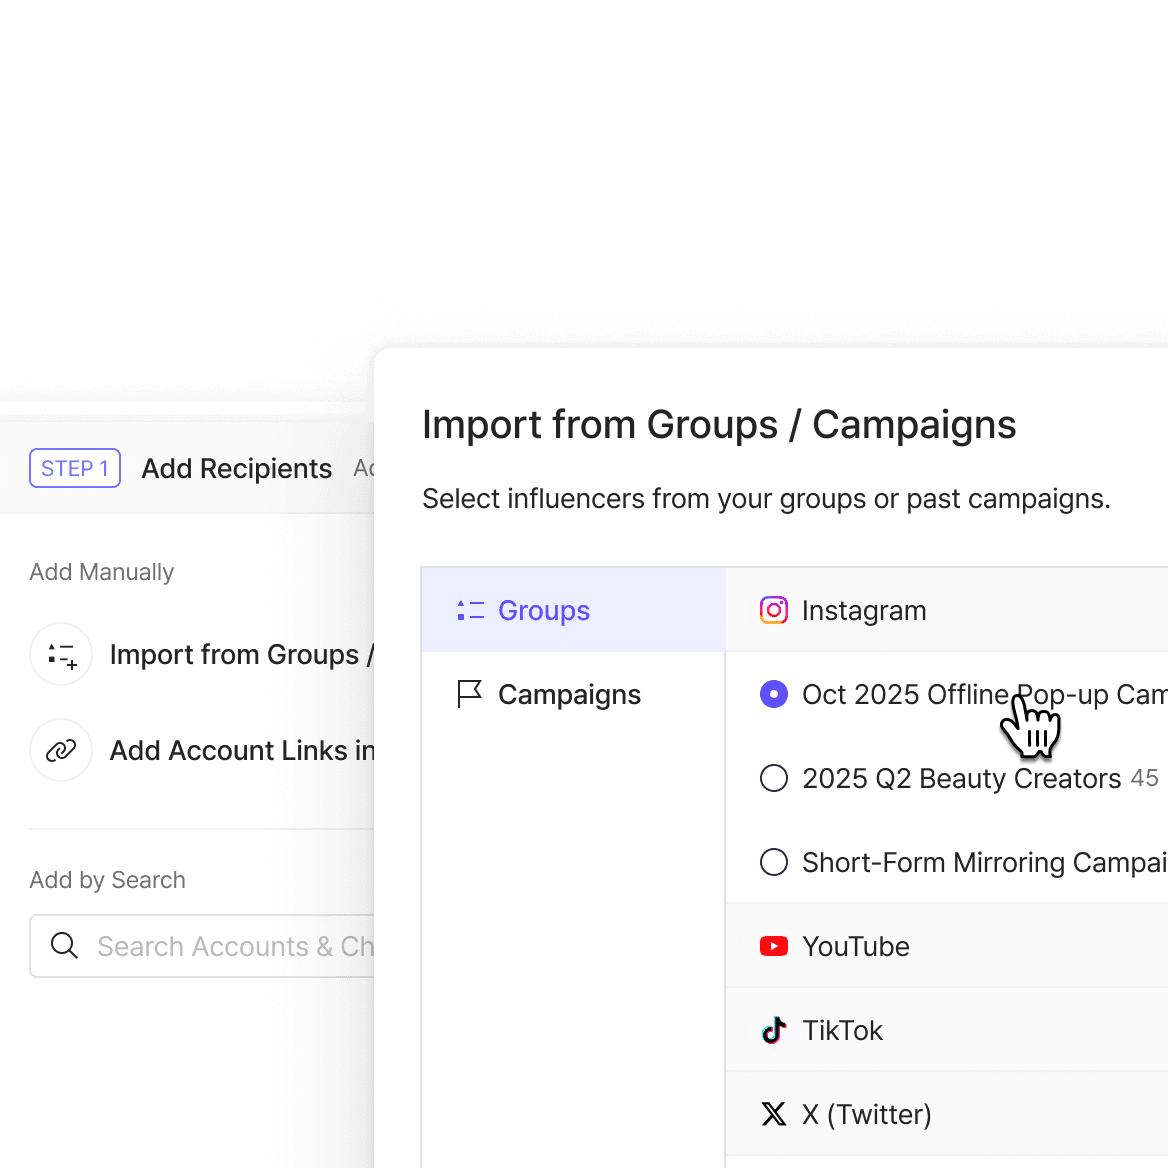
Task: Collapse the Instagram section header
Action: [x=947, y=610]
